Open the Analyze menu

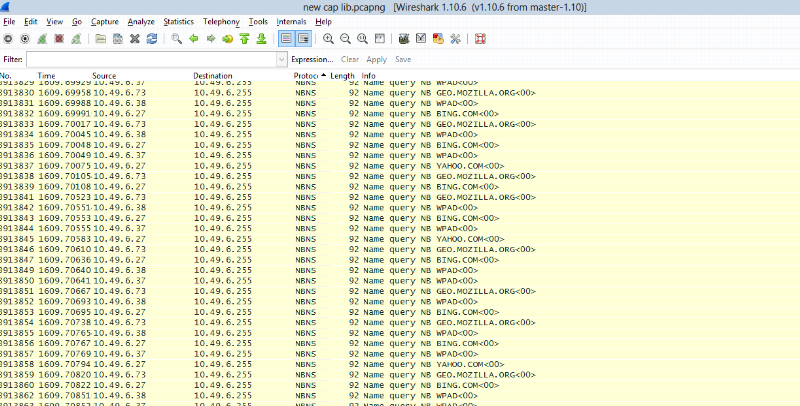(x=141, y=21)
